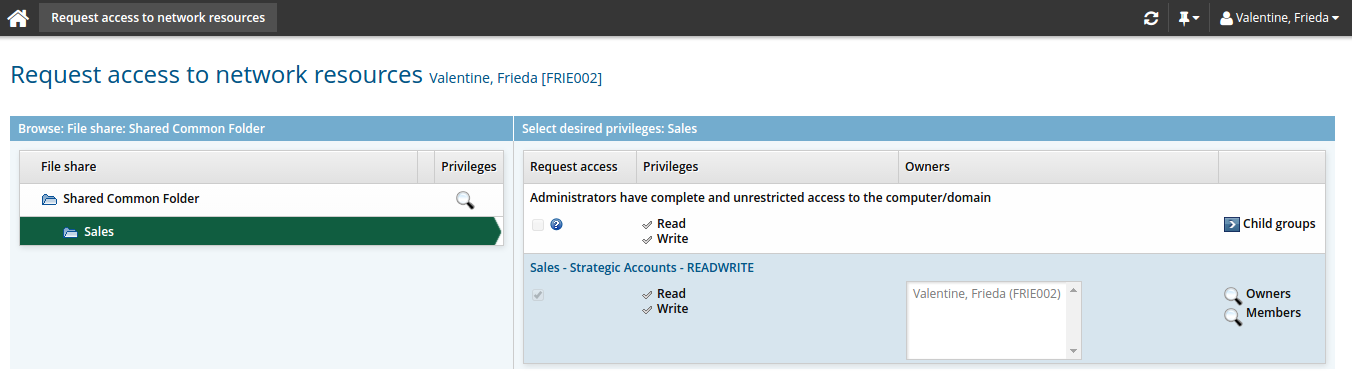The image size is (1352, 376).
Task: Click the Privileges magnifier for Shared Common Folder
Action: 464,200
